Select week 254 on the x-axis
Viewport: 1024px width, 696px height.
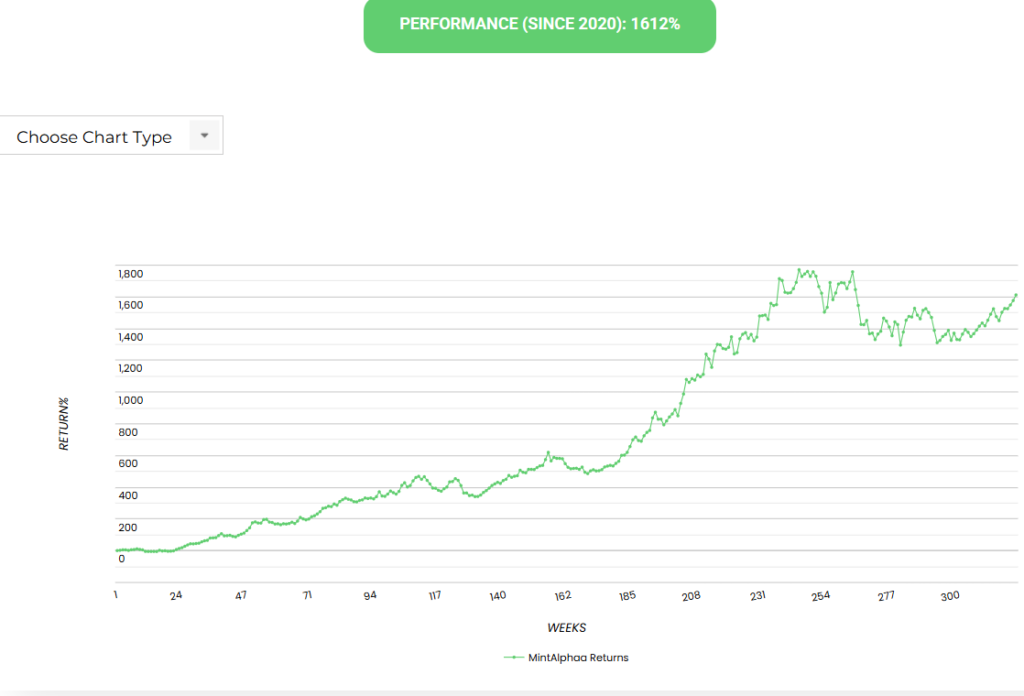(820, 596)
